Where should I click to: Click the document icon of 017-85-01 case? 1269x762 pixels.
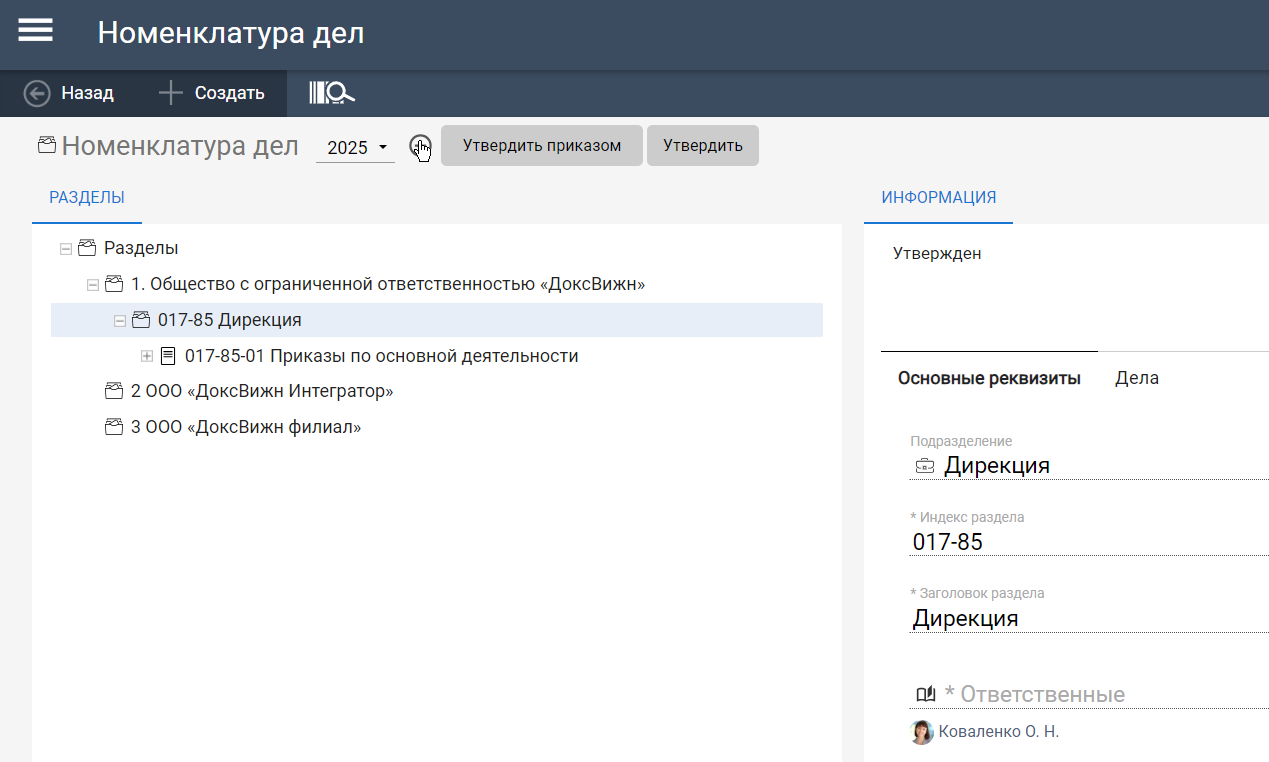pos(168,356)
